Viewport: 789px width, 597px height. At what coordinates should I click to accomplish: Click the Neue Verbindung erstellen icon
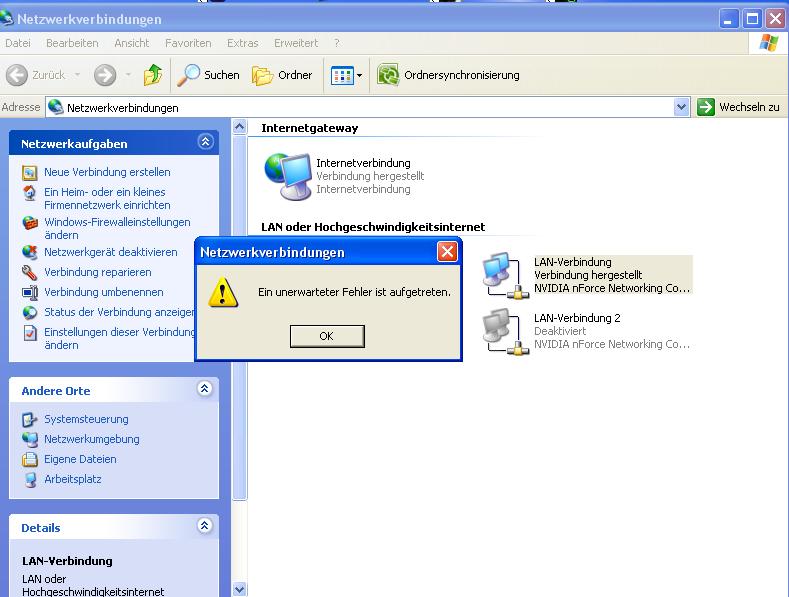click(x=30, y=173)
